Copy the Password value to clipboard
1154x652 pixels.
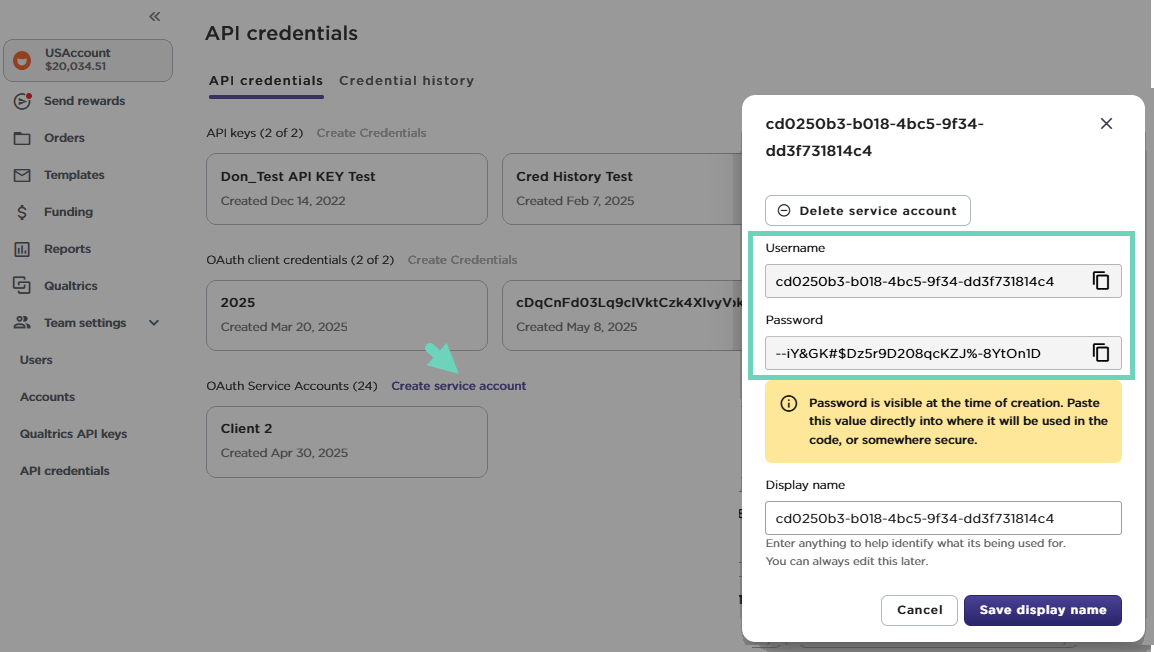coord(1101,353)
